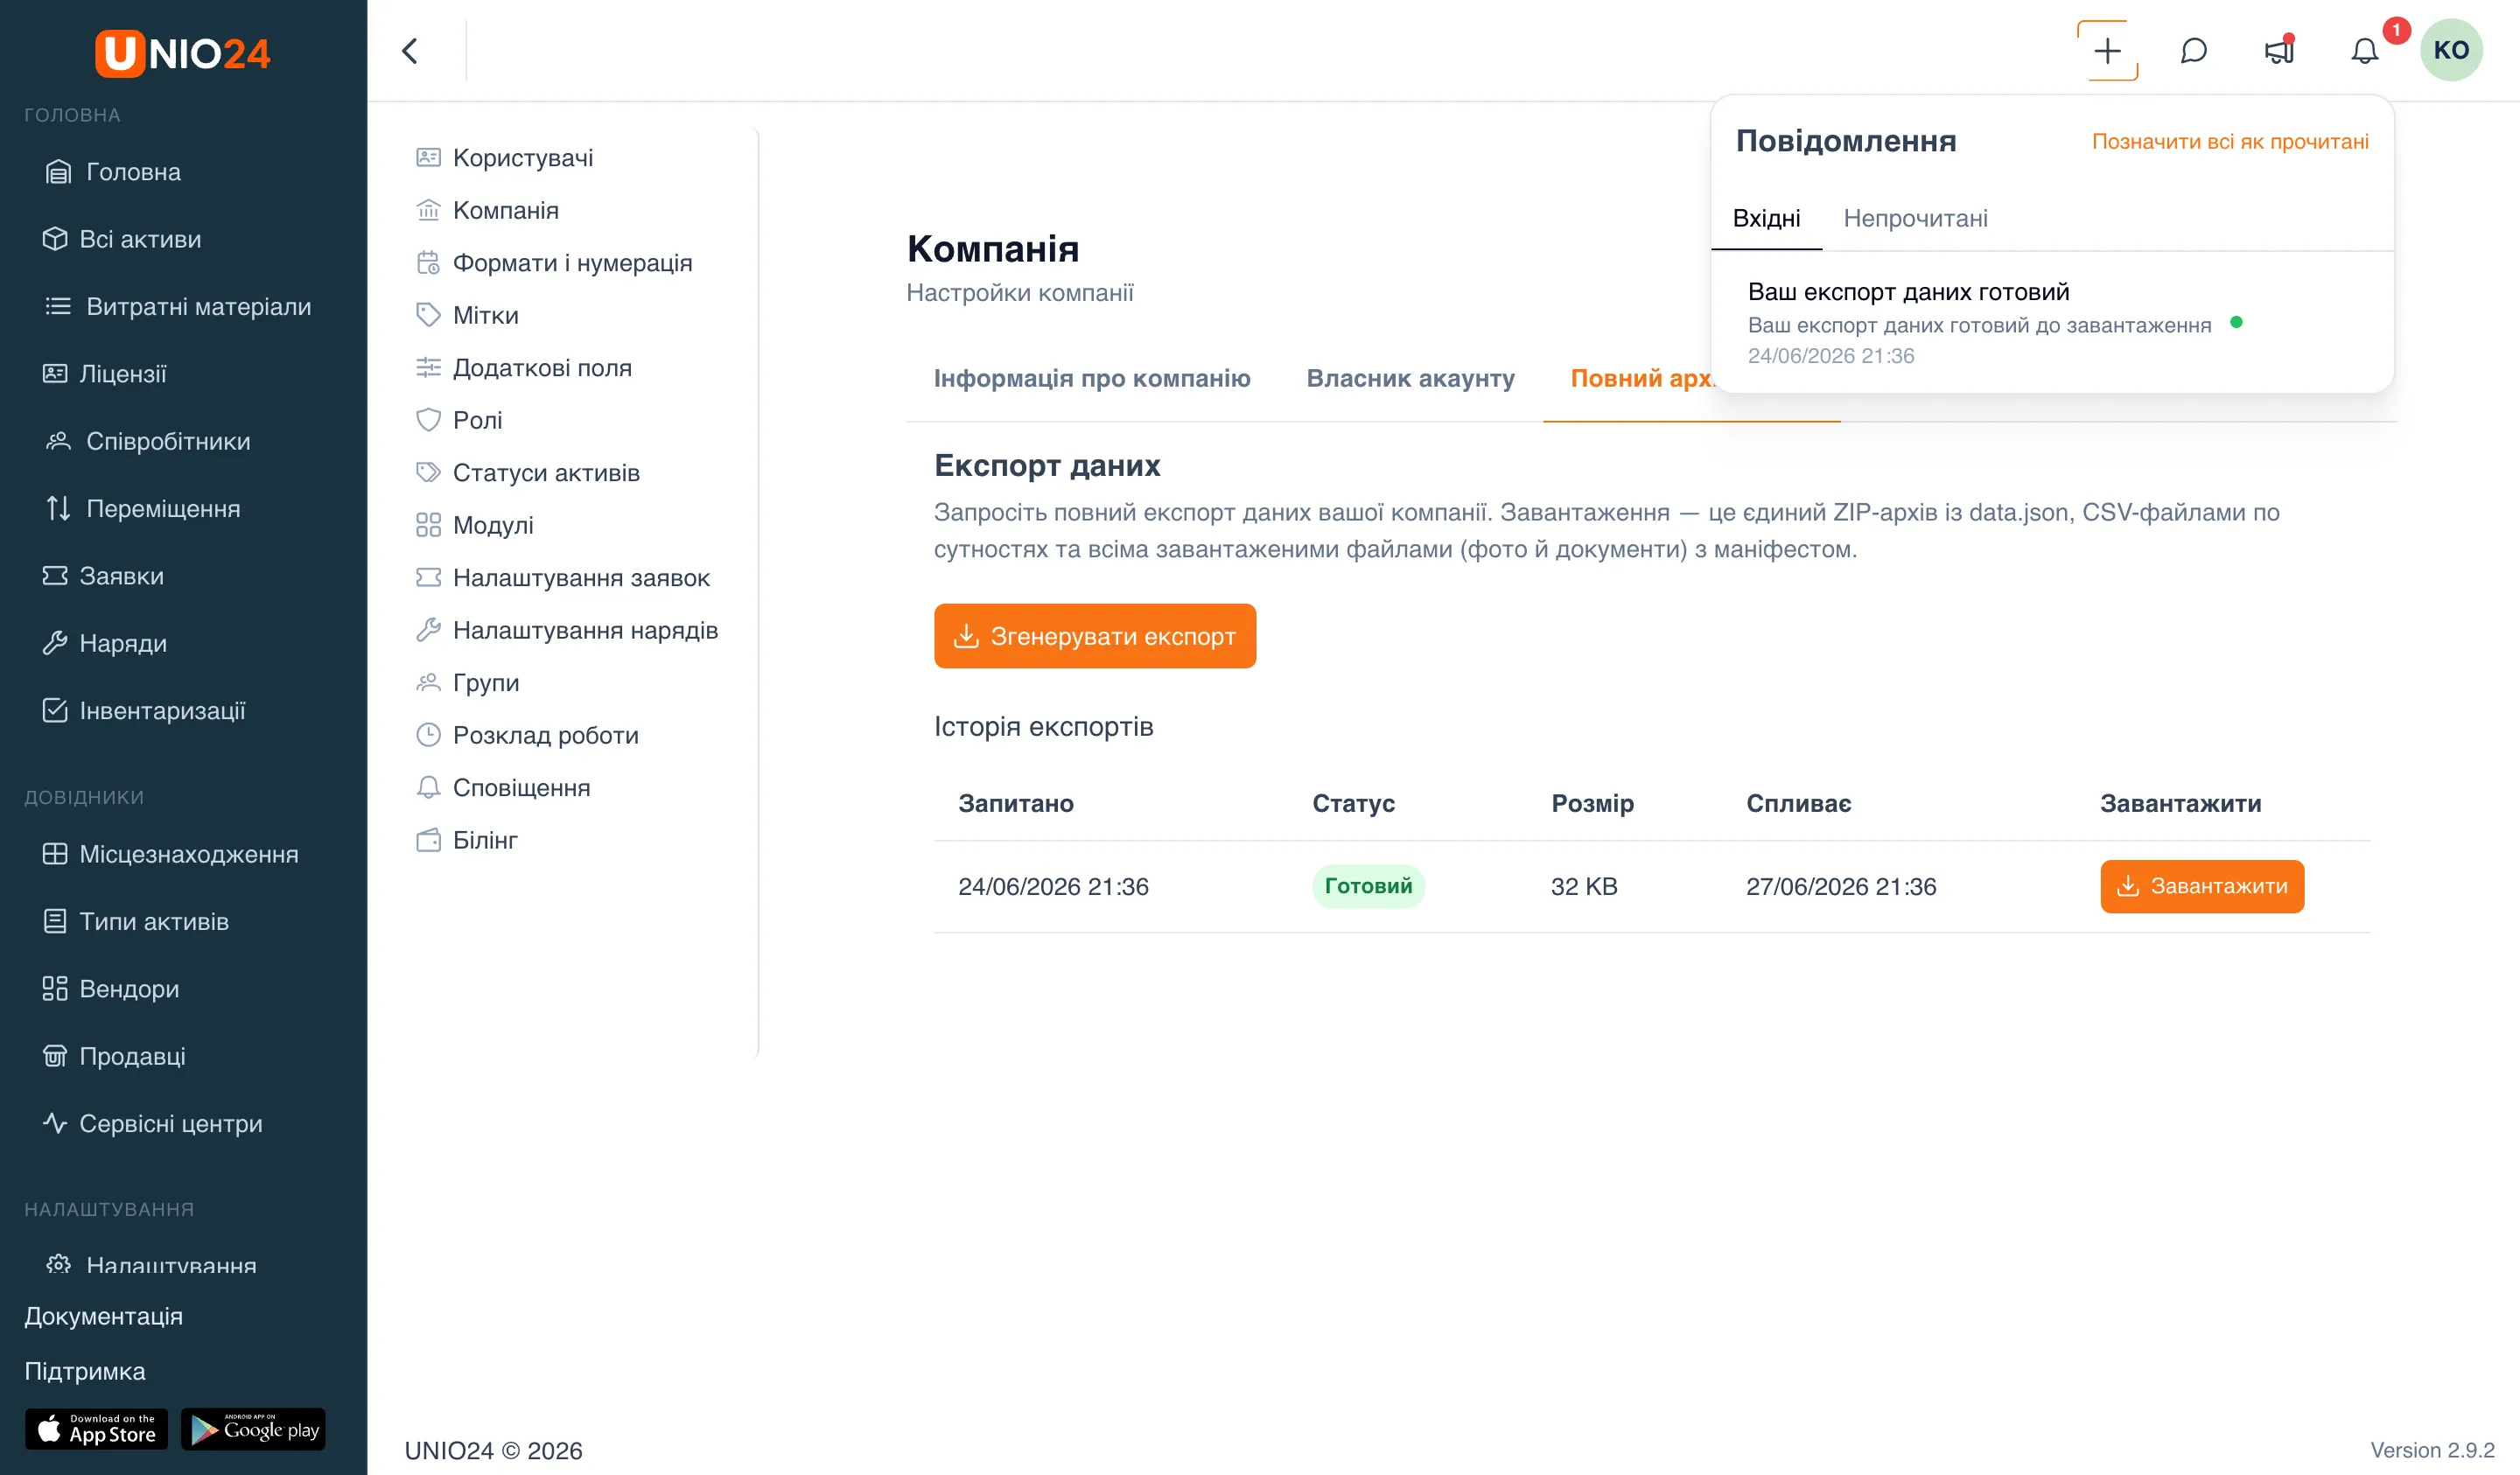Click the notifications bell icon
The height and width of the screenshot is (1475, 2520).
(2364, 50)
